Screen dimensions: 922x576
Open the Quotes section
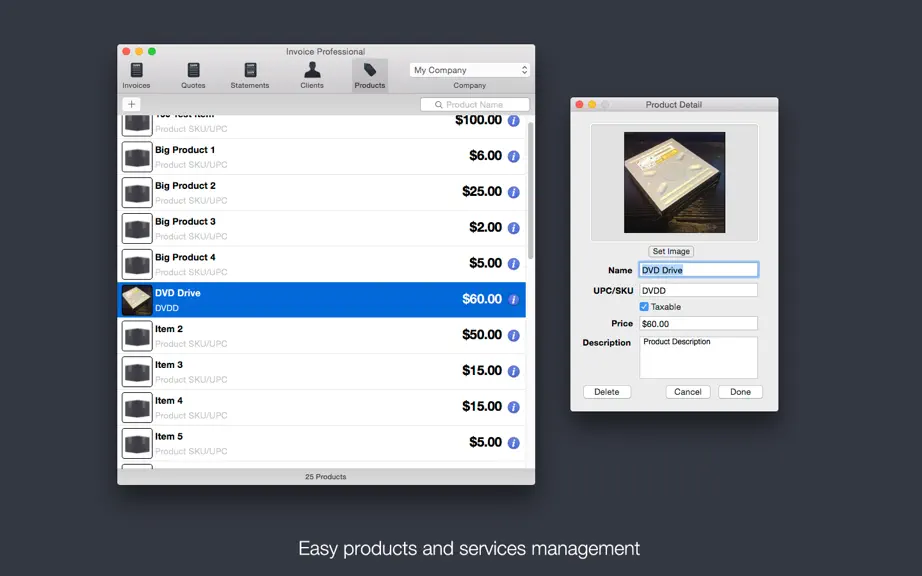pos(193,75)
